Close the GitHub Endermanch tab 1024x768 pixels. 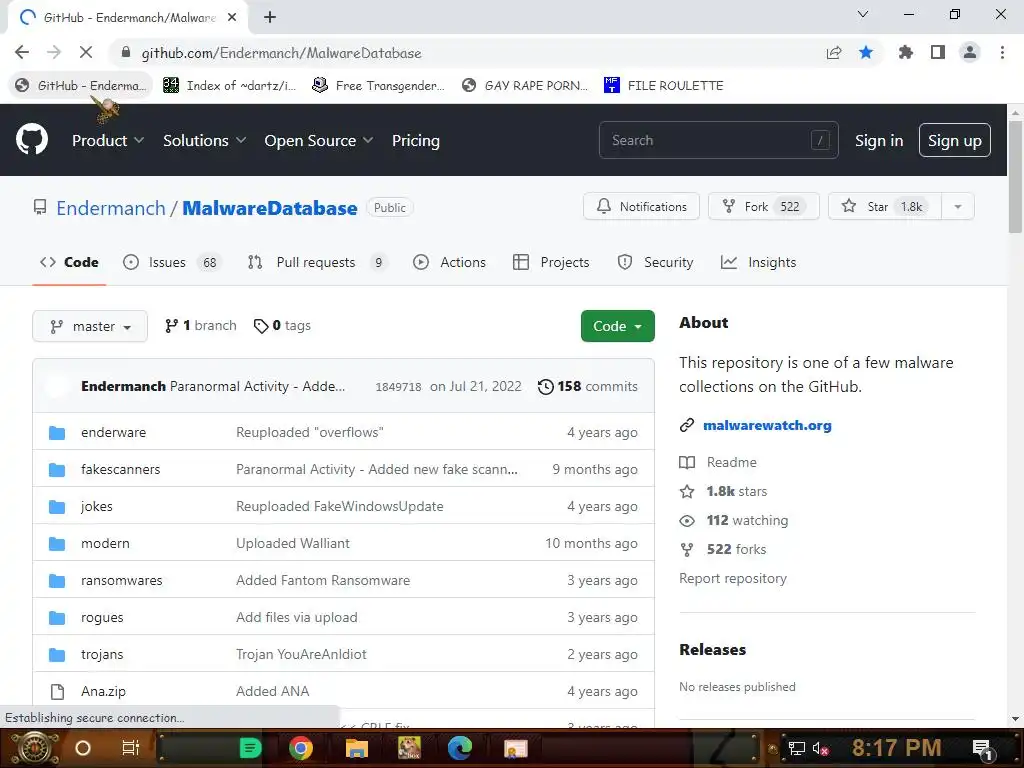[x=232, y=18]
